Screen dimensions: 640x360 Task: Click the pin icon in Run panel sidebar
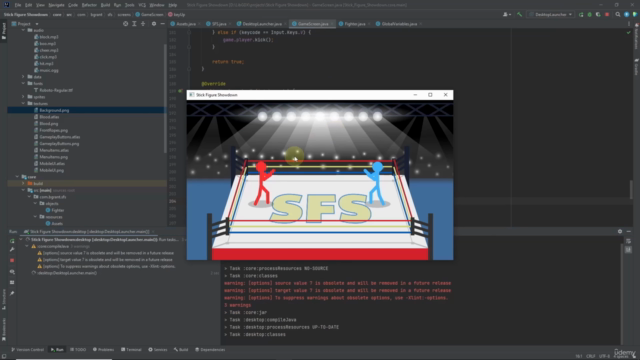pyautogui.click(x=12, y=293)
